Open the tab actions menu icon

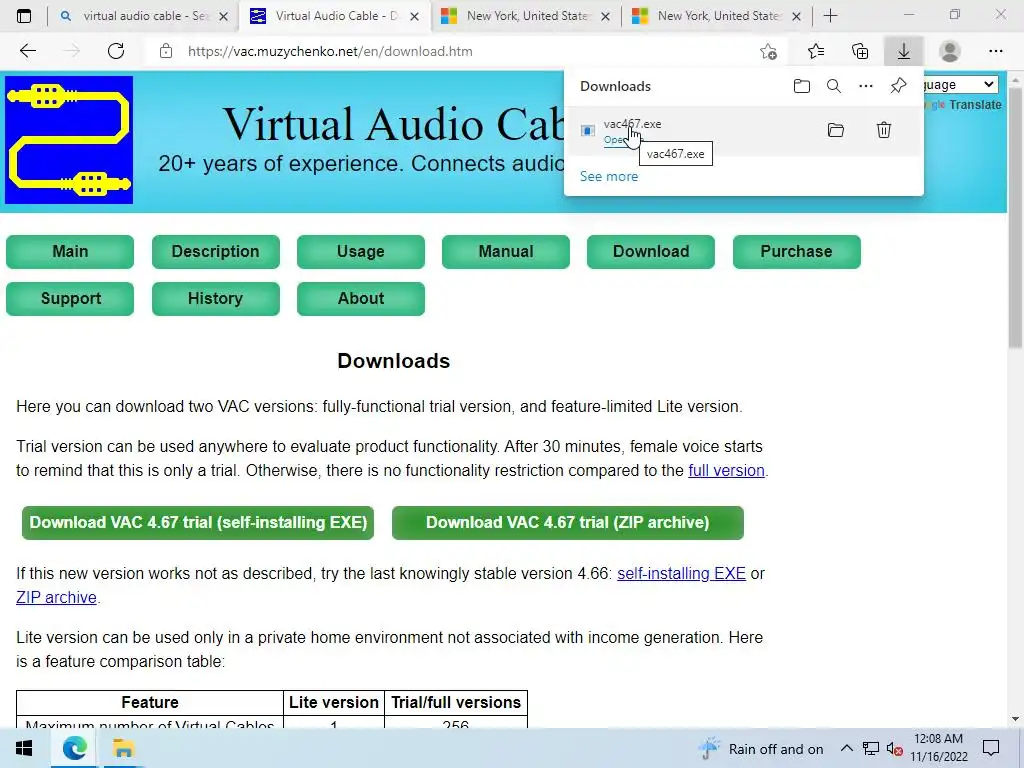point(24,16)
